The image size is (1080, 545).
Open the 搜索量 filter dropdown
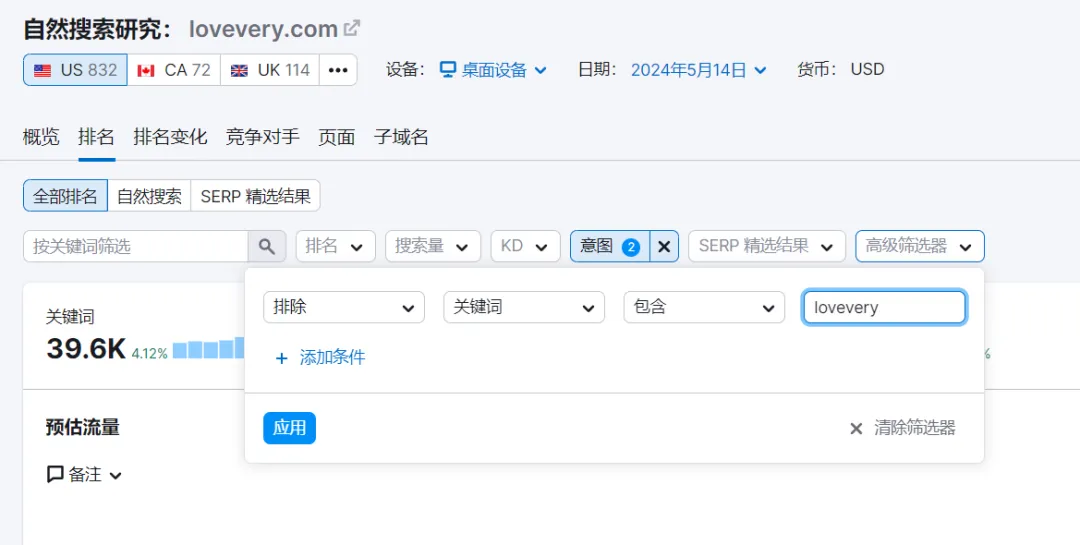[x=433, y=246]
